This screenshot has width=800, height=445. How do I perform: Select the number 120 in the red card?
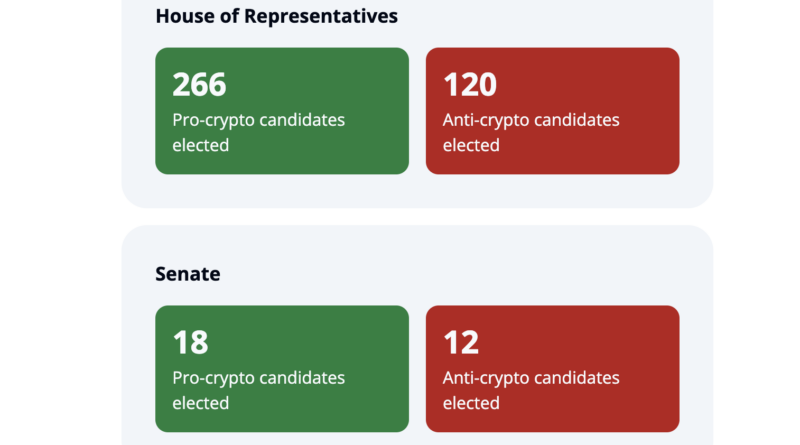point(469,84)
